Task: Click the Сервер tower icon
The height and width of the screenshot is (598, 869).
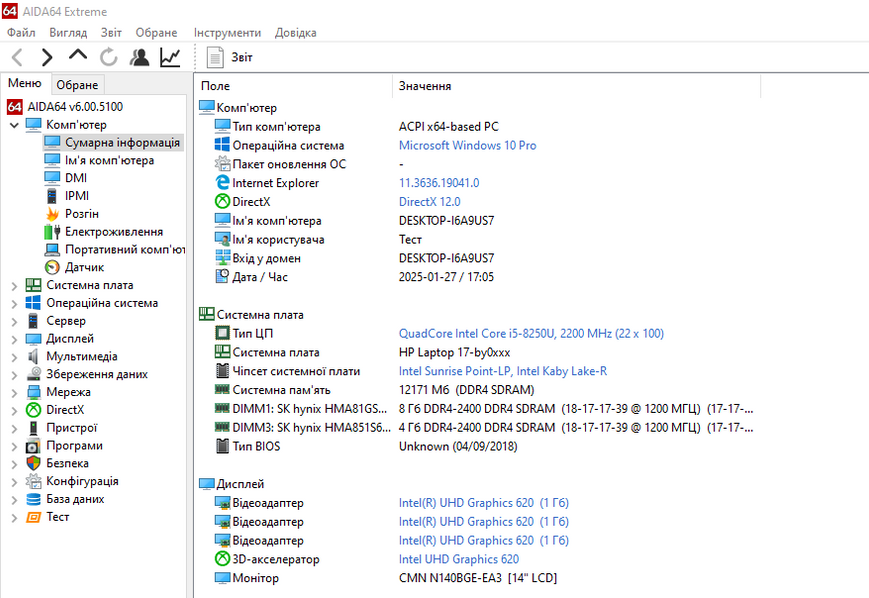Action: point(33,321)
